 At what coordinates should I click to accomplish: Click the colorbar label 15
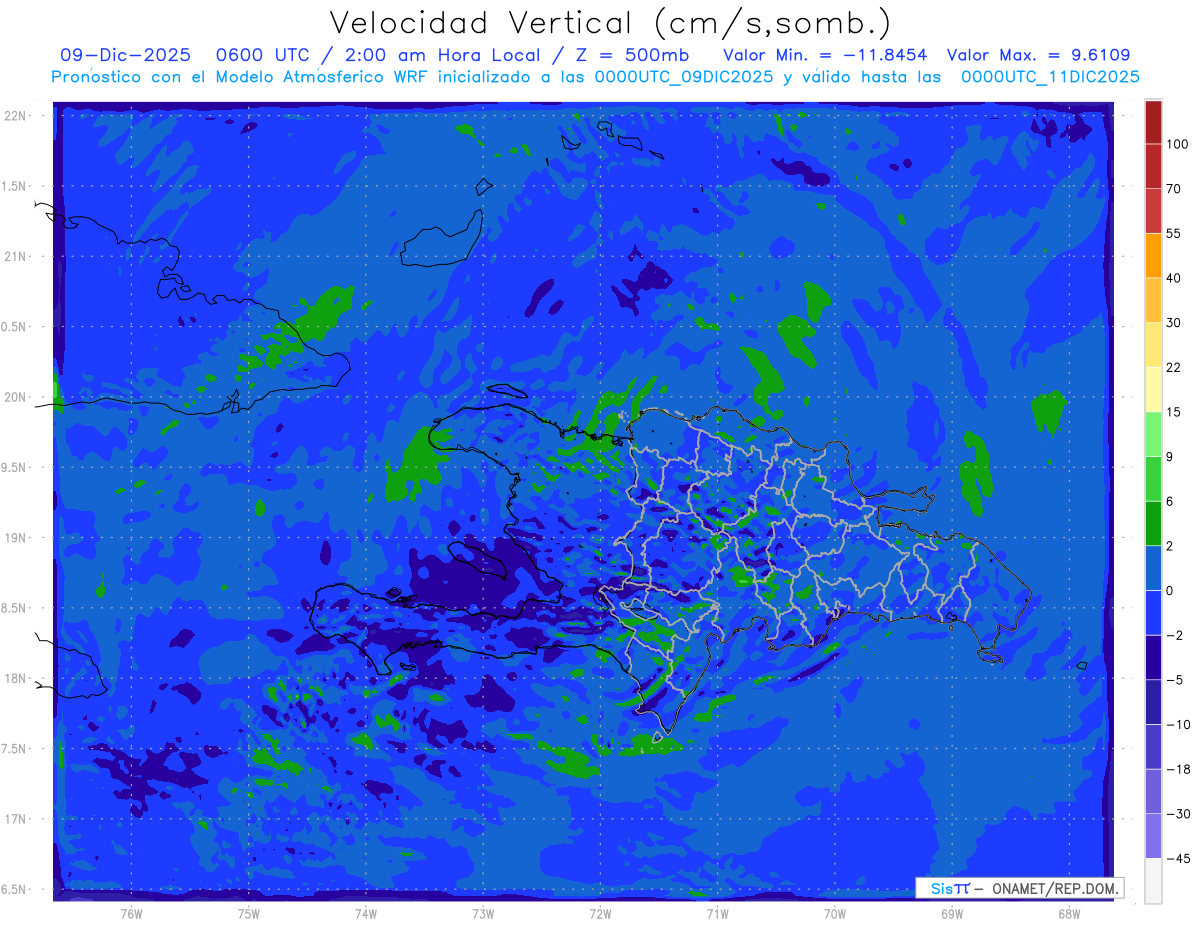[1174, 412]
